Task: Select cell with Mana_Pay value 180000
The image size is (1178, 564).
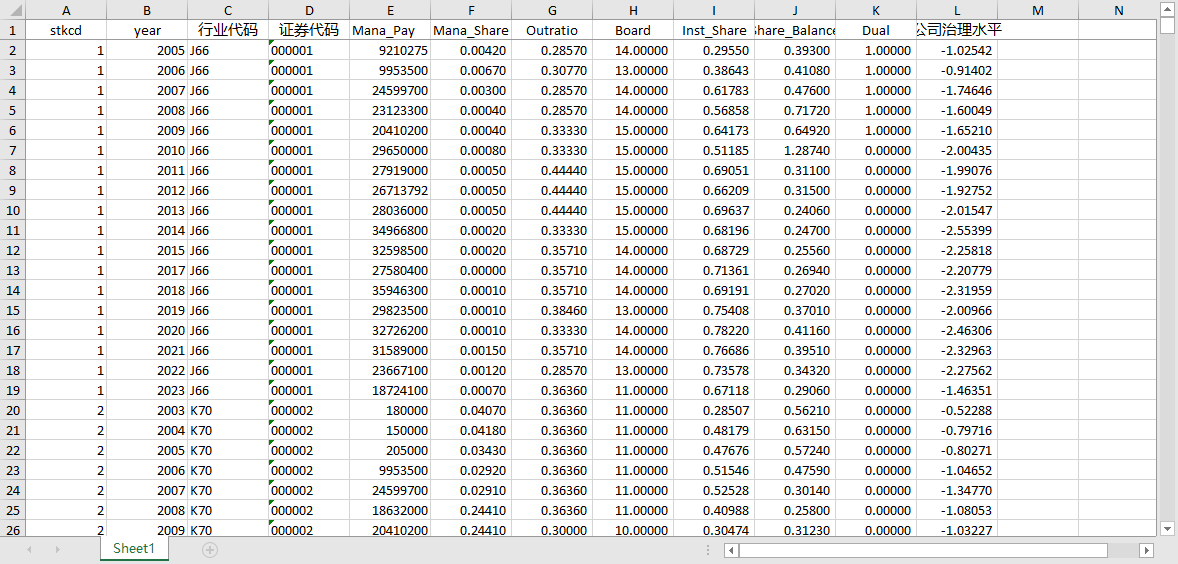Action: pos(390,410)
